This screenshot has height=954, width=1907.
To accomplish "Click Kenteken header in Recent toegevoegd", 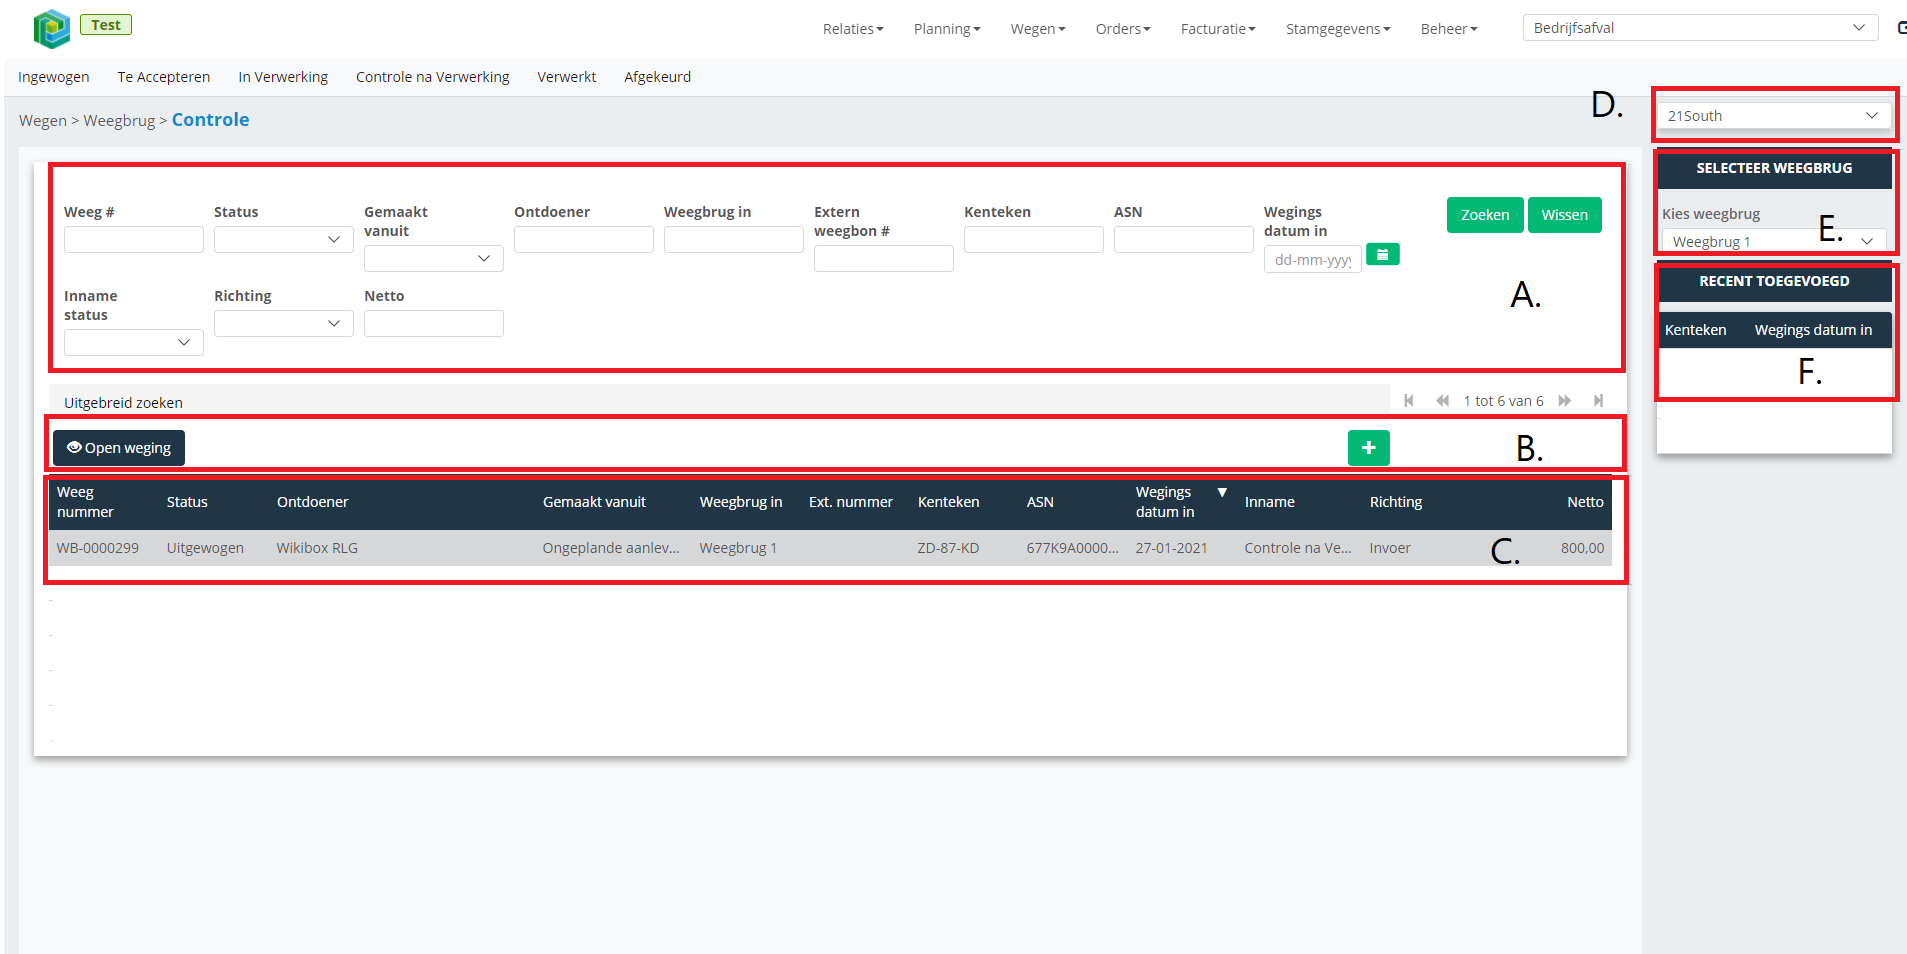I will click(x=1695, y=330).
